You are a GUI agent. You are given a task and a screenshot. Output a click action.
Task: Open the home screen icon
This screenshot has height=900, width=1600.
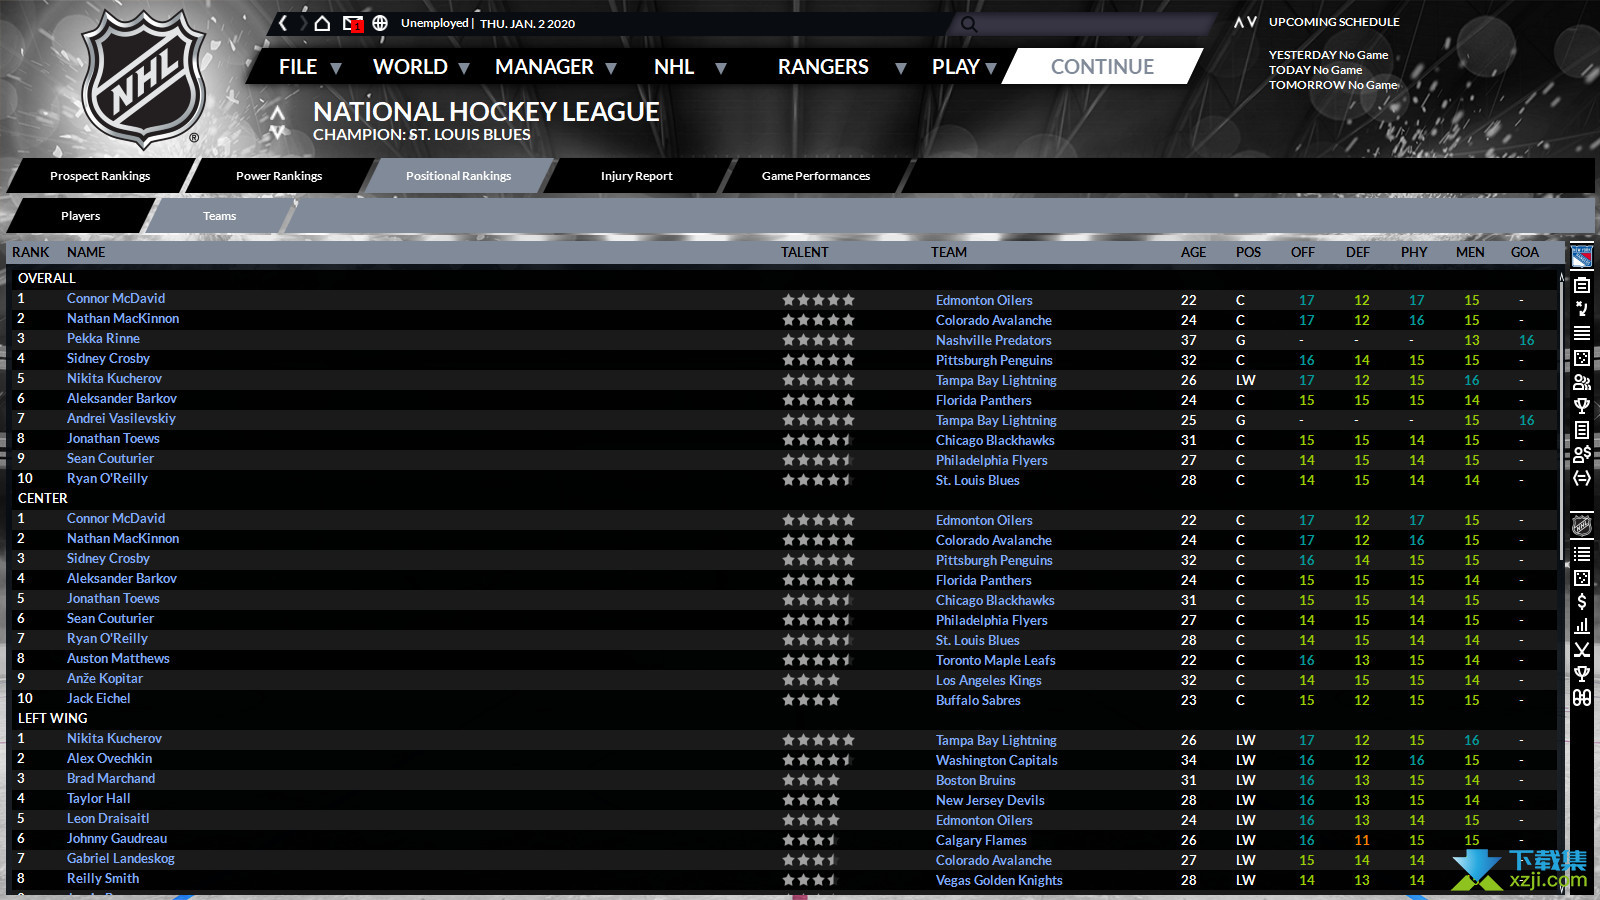tap(322, 23)
